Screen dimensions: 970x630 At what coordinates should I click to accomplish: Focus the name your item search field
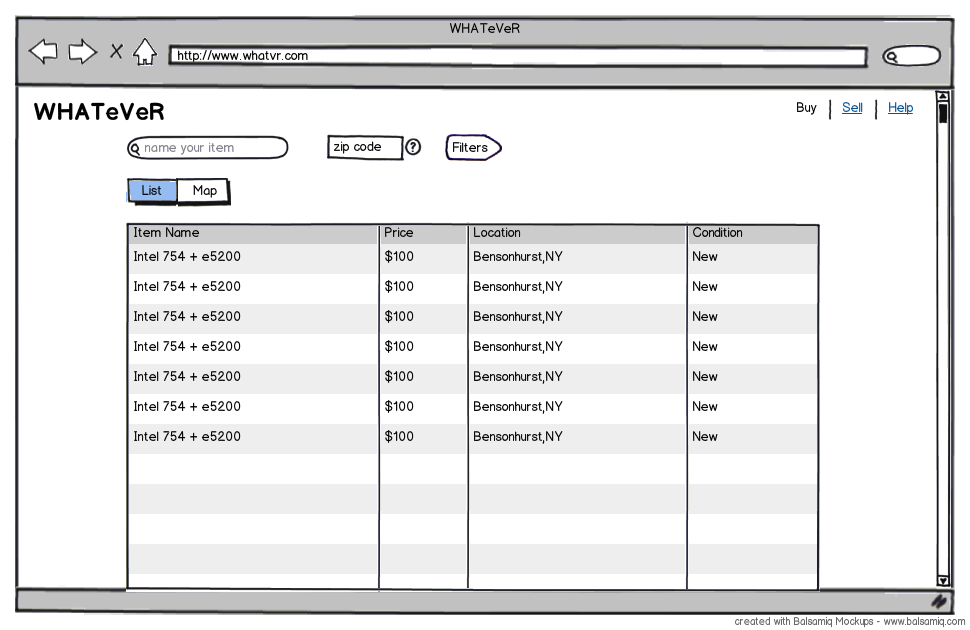[x=210, y=148]
